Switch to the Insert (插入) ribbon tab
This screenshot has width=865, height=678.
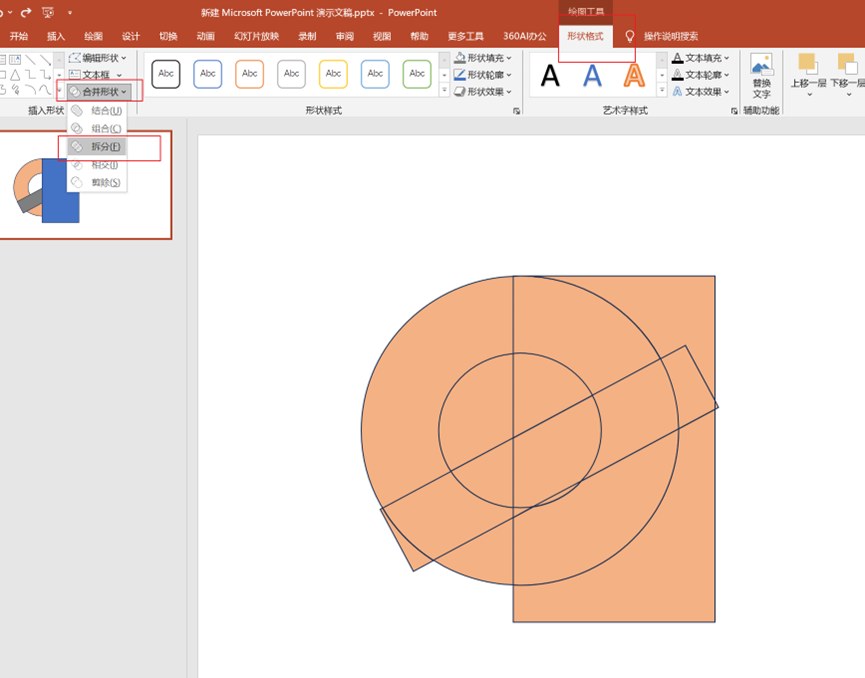tap(56, 37)
